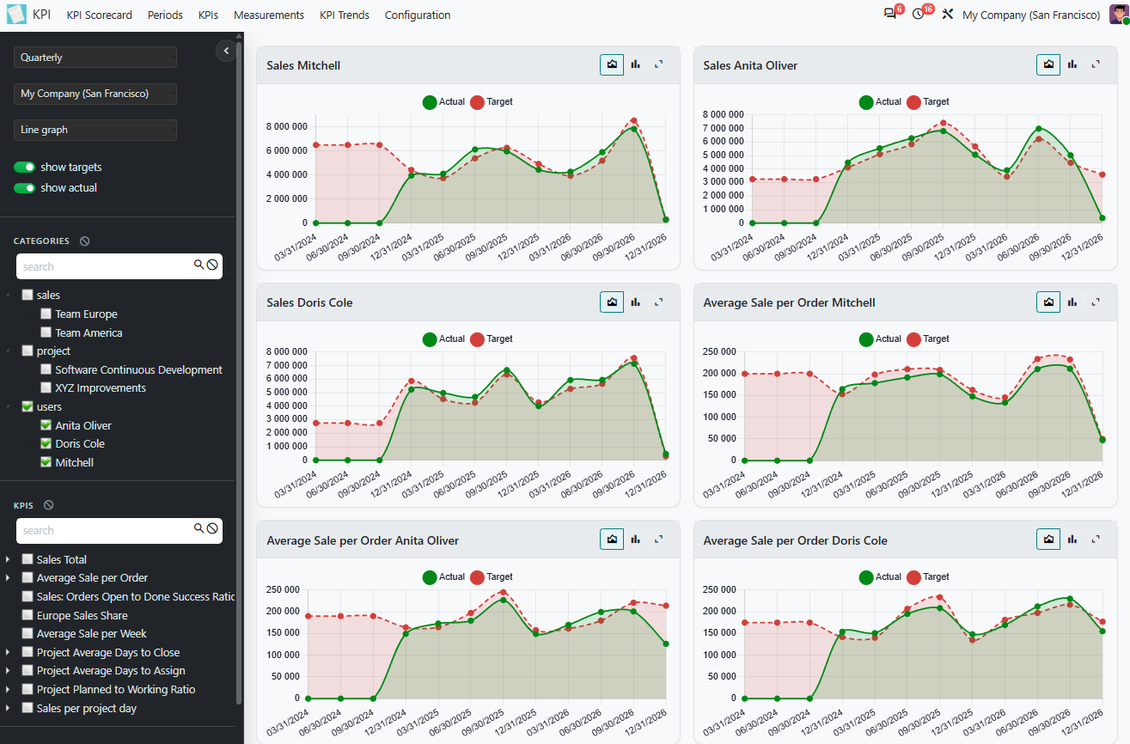This screenshot has height=744, width=1130.
Task: Clear the categories search field
Action: click(x=213, y=265)
